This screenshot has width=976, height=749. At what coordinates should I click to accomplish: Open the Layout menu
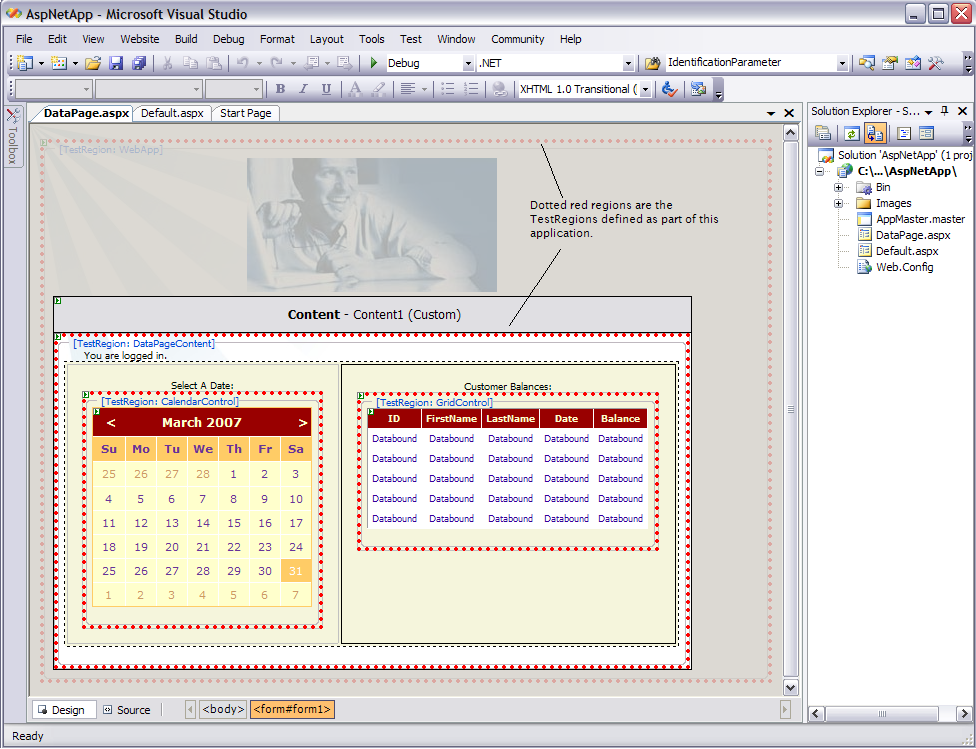point(327,39)
